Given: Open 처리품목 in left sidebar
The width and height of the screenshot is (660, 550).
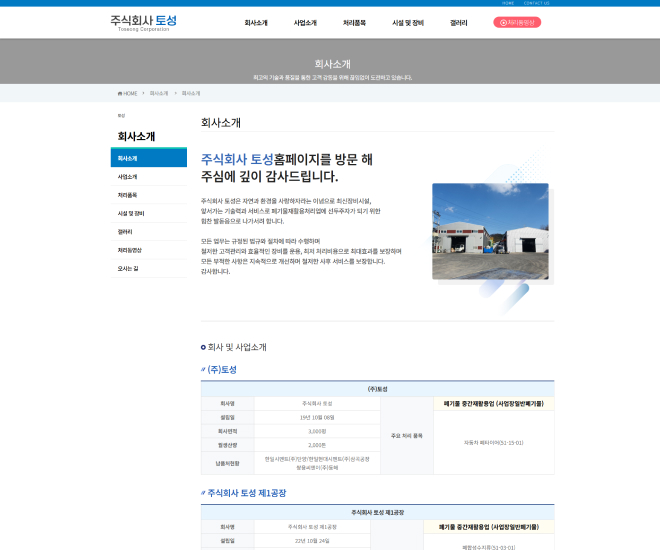Looking at the screenshot, I should (x=128, y=195).
